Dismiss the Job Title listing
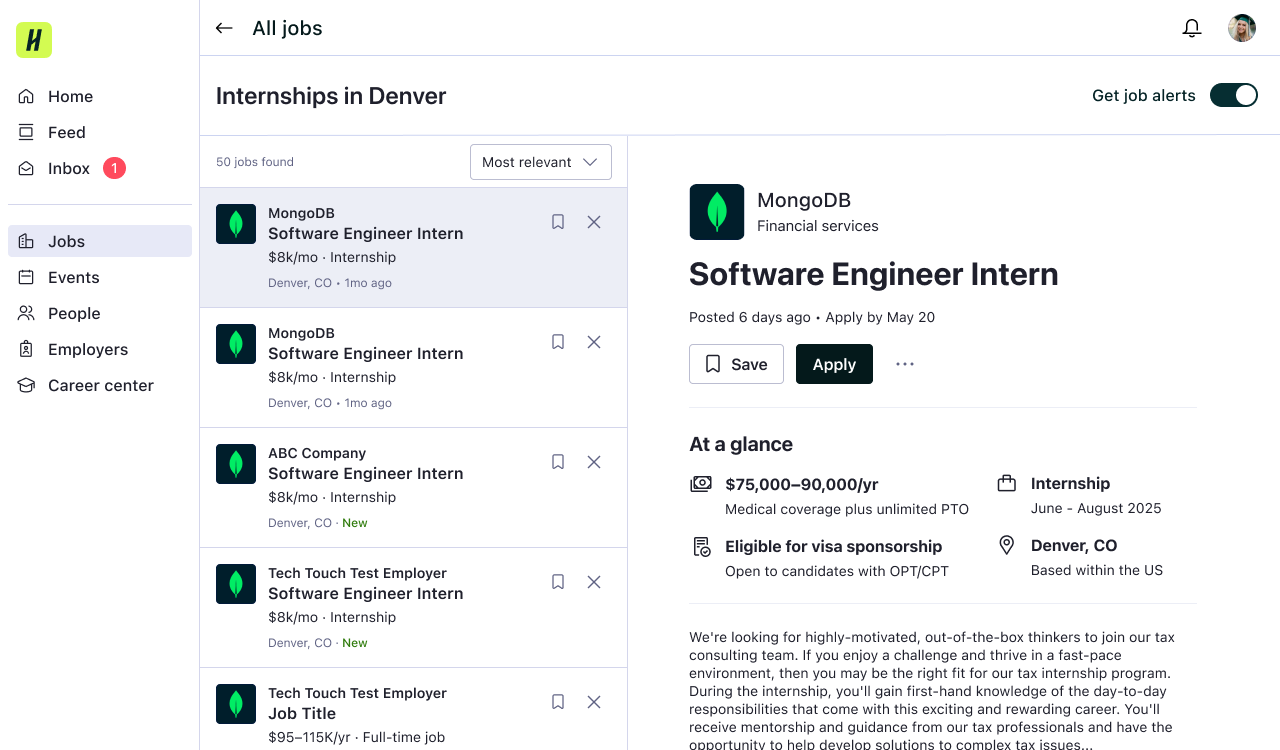The image size is (1280, 750). pos(594,702)
